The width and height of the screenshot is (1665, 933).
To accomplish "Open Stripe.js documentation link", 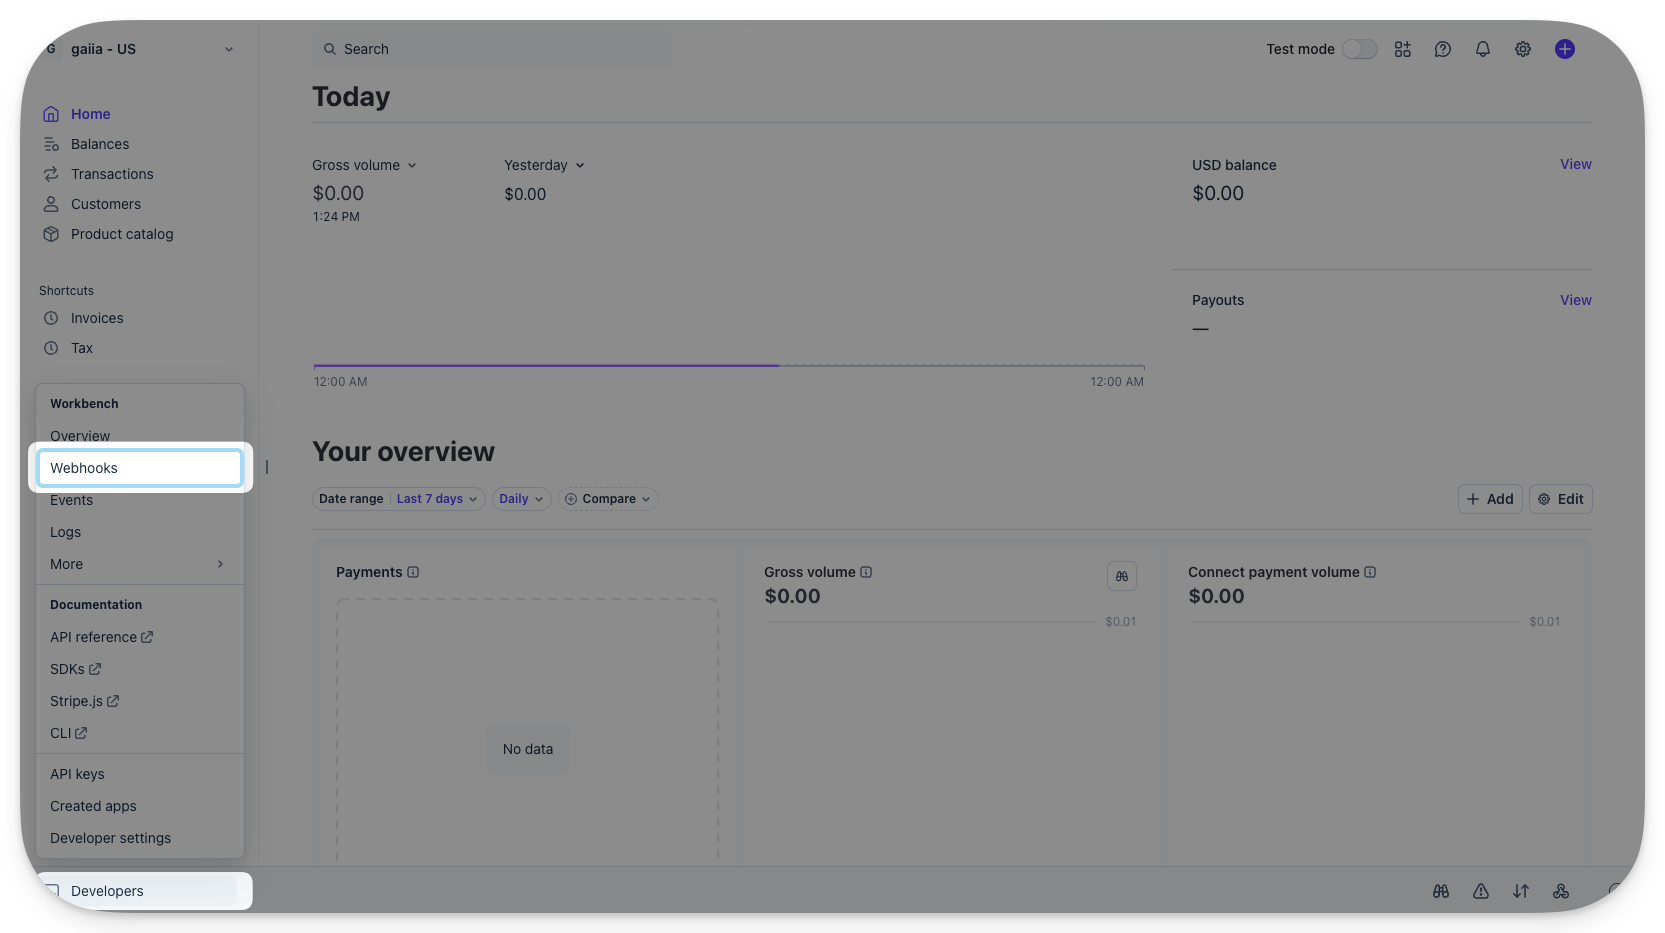I will (84, 701).
